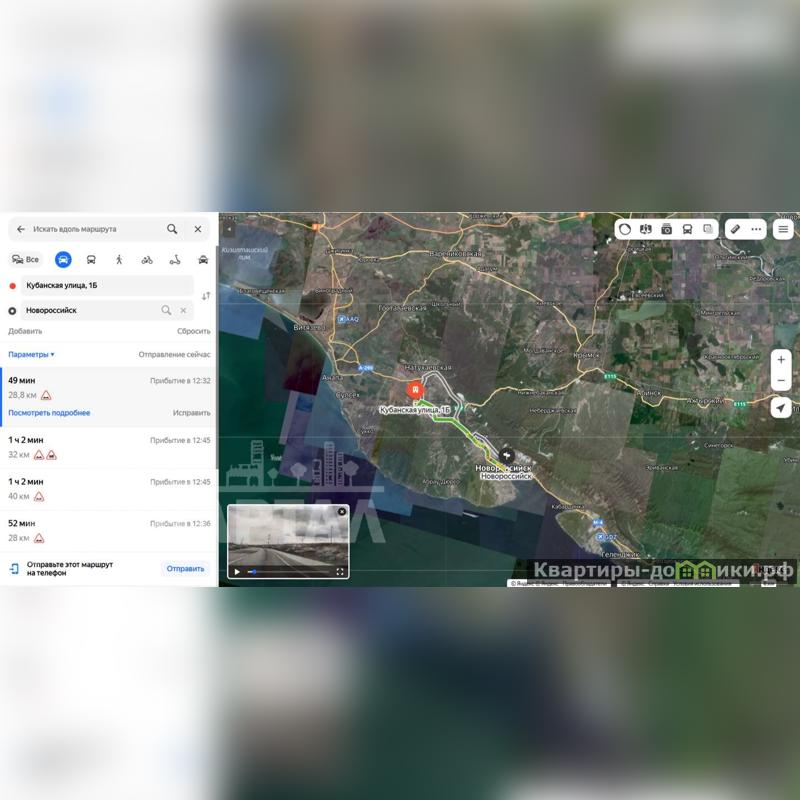The width and height of the screenshot is (800, 800).
Task: Open the hamburger main menu
Action: (783, 229)
